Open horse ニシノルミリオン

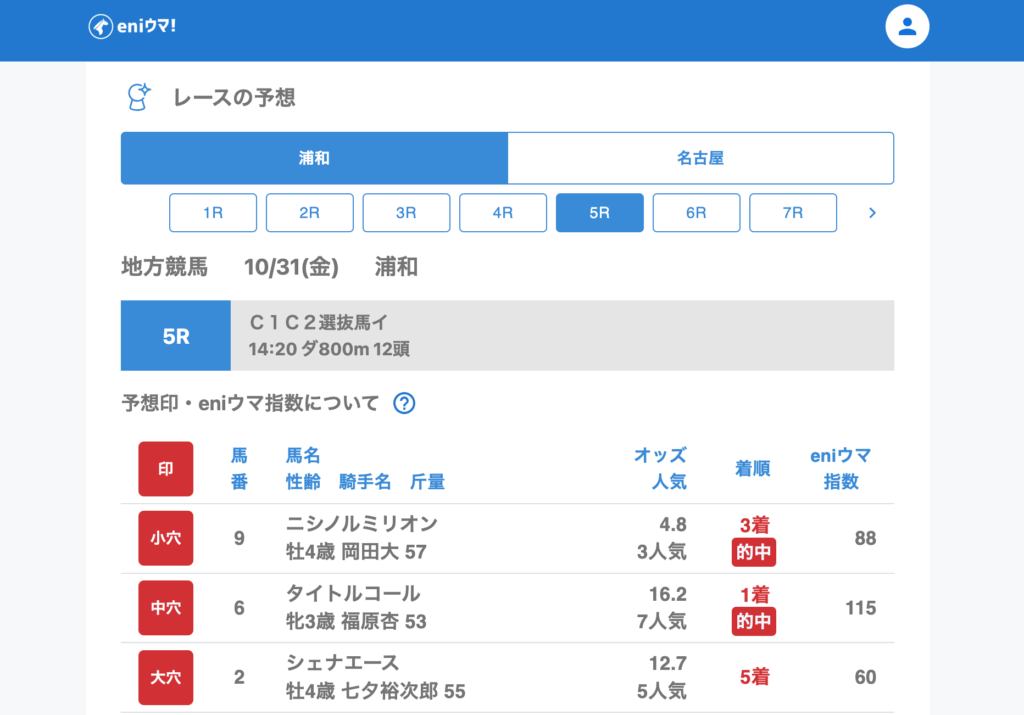pos(361,524)
